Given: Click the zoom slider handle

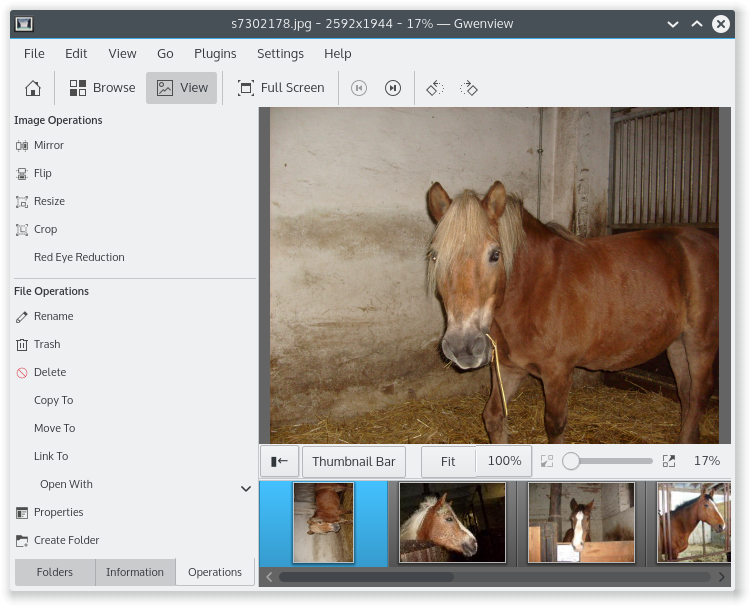Looking at the screenshot, I should point(571,461).
